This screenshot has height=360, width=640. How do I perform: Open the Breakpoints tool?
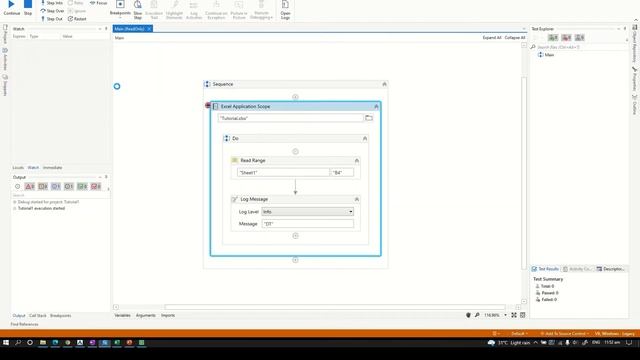click(x=120, y=9)
